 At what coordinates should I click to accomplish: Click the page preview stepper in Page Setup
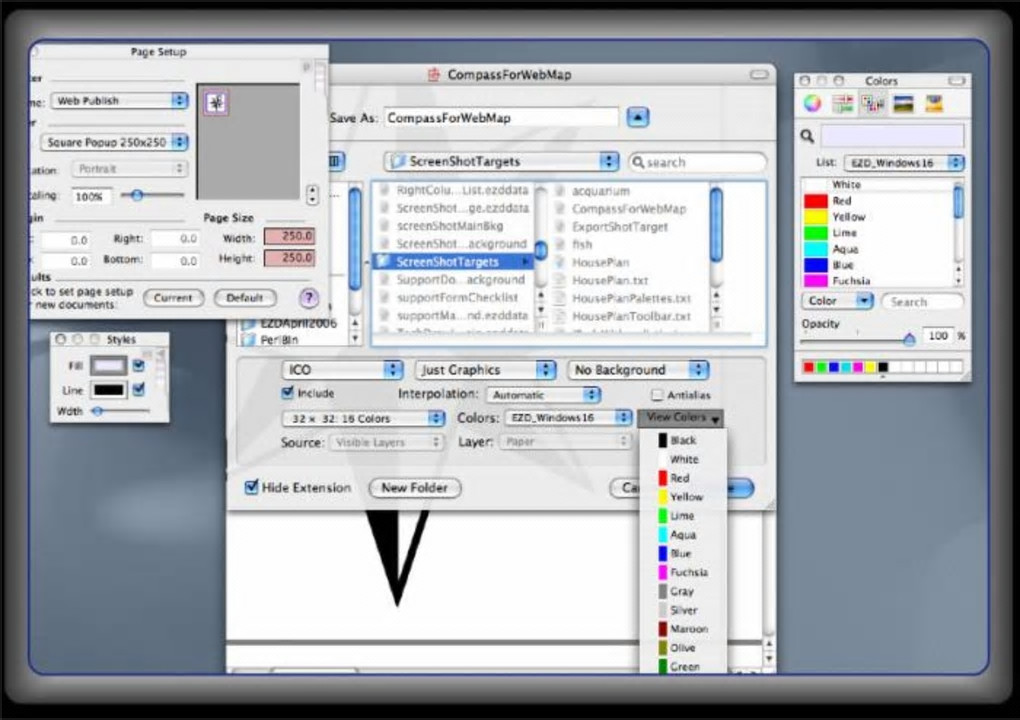pos(312,194)
